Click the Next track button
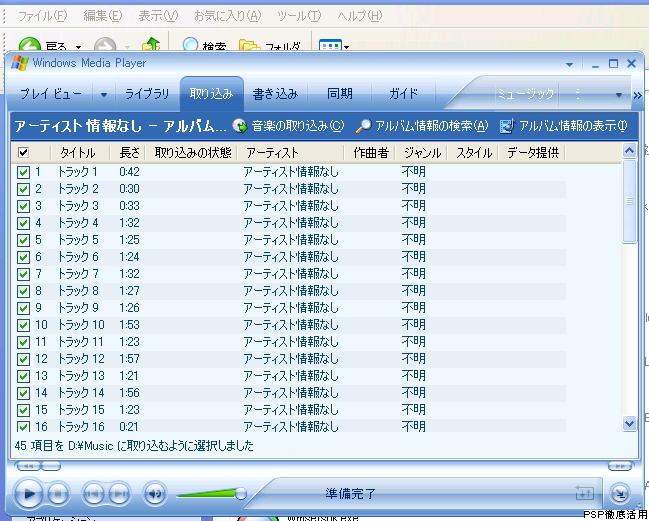The height and width of the screenshot is (521, 649). click(x=120, y=493)
